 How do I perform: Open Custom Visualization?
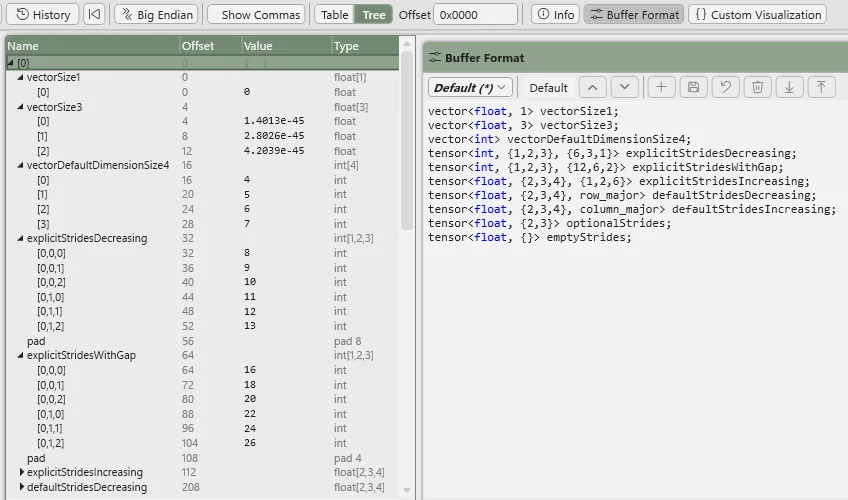click(757, 15)
